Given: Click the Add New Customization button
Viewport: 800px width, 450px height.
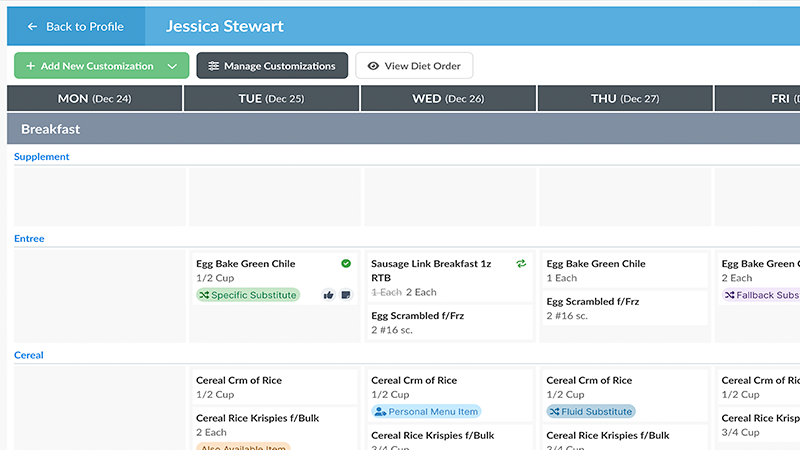Looking at the screenshot, I should (x=90, y=66).
